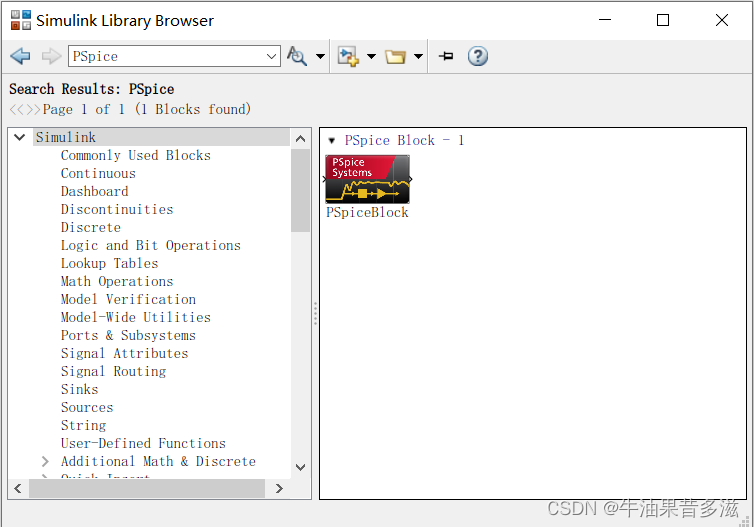Focus the PSpice search text field

point(166,56)
